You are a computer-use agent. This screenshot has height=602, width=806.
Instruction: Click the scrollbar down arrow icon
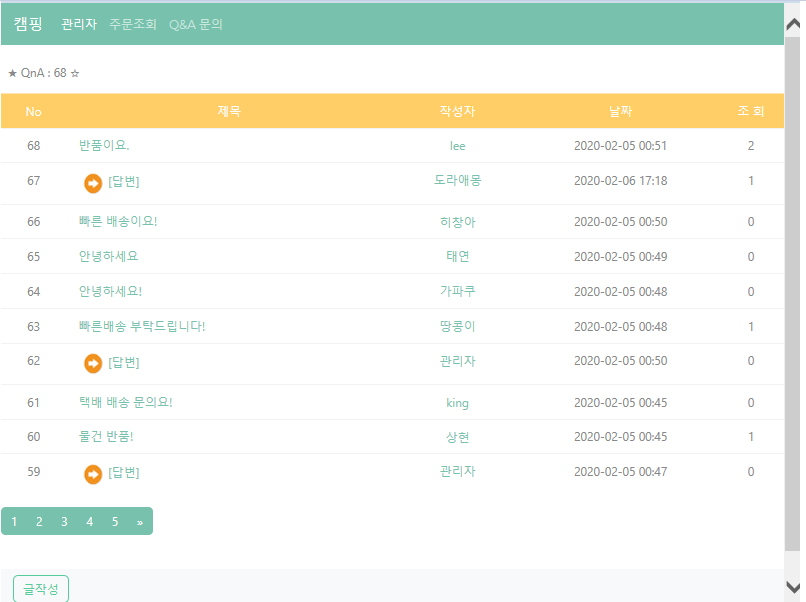(x=795, y=590)
